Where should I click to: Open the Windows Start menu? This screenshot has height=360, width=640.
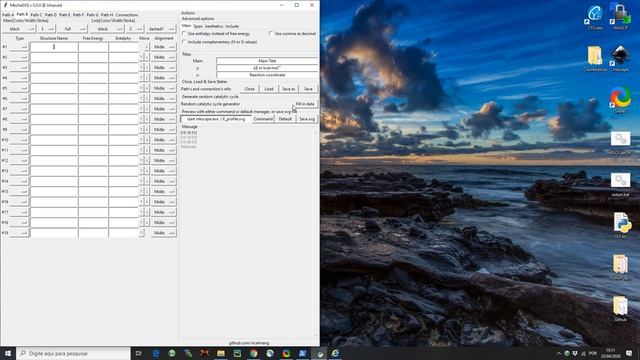(x=8, y=353)
